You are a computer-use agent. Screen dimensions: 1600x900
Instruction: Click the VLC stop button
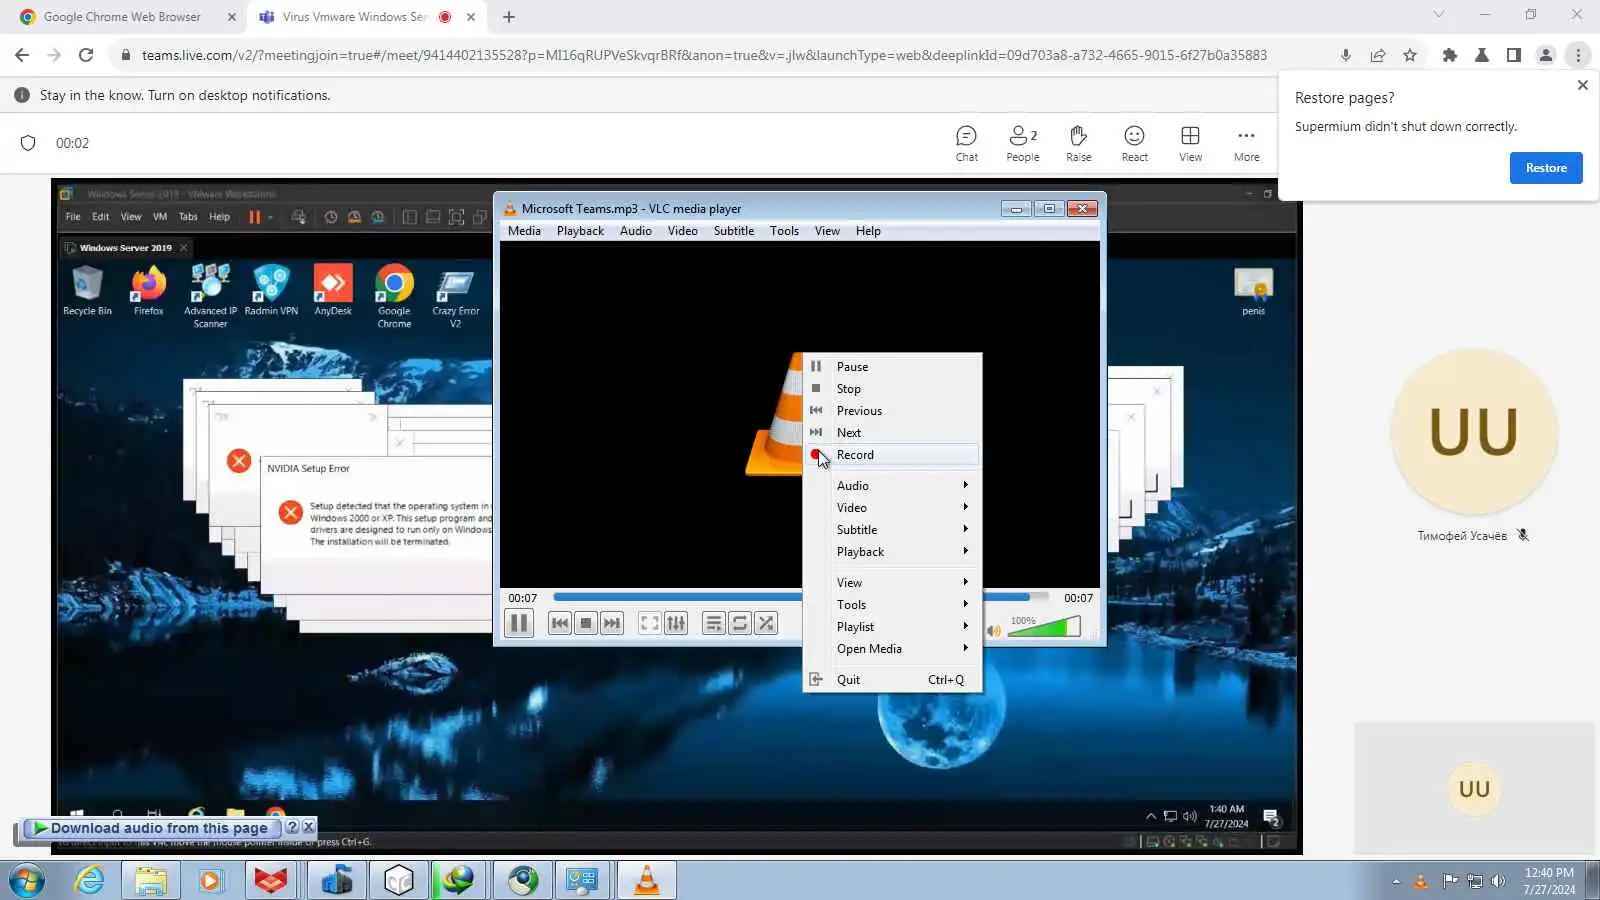click(586, 624)
